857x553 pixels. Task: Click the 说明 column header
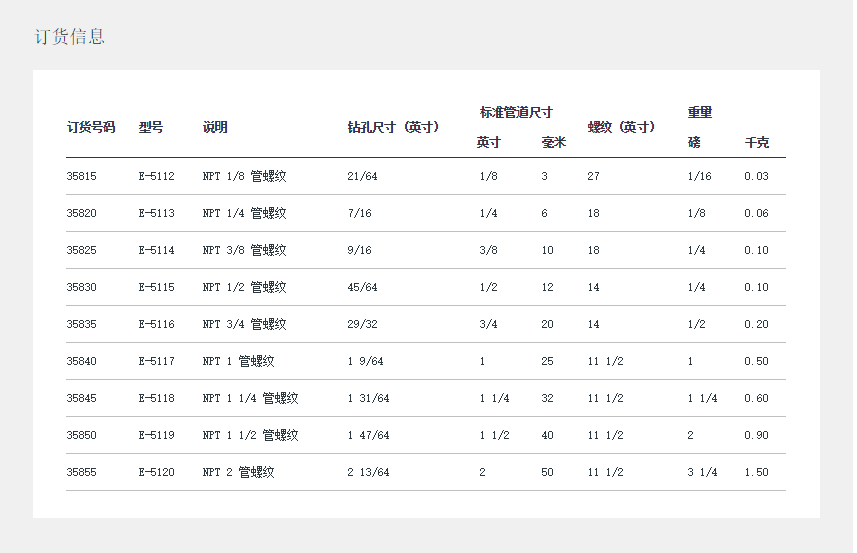coord(215,127)
